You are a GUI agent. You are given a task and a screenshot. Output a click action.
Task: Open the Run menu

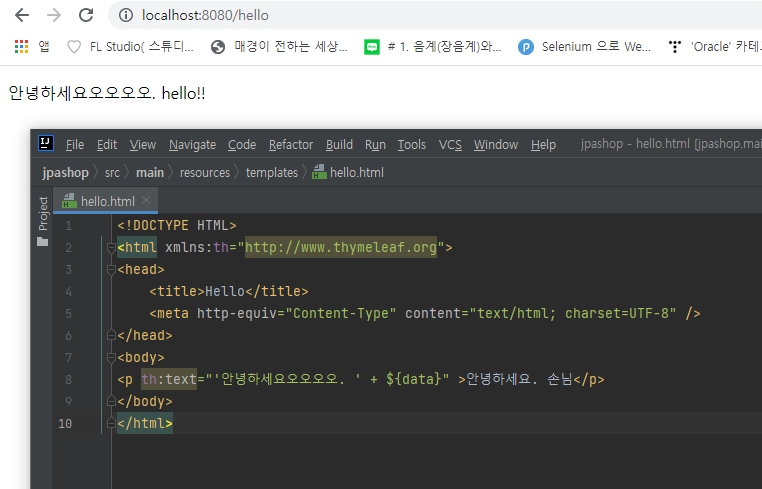pos(375,145)
